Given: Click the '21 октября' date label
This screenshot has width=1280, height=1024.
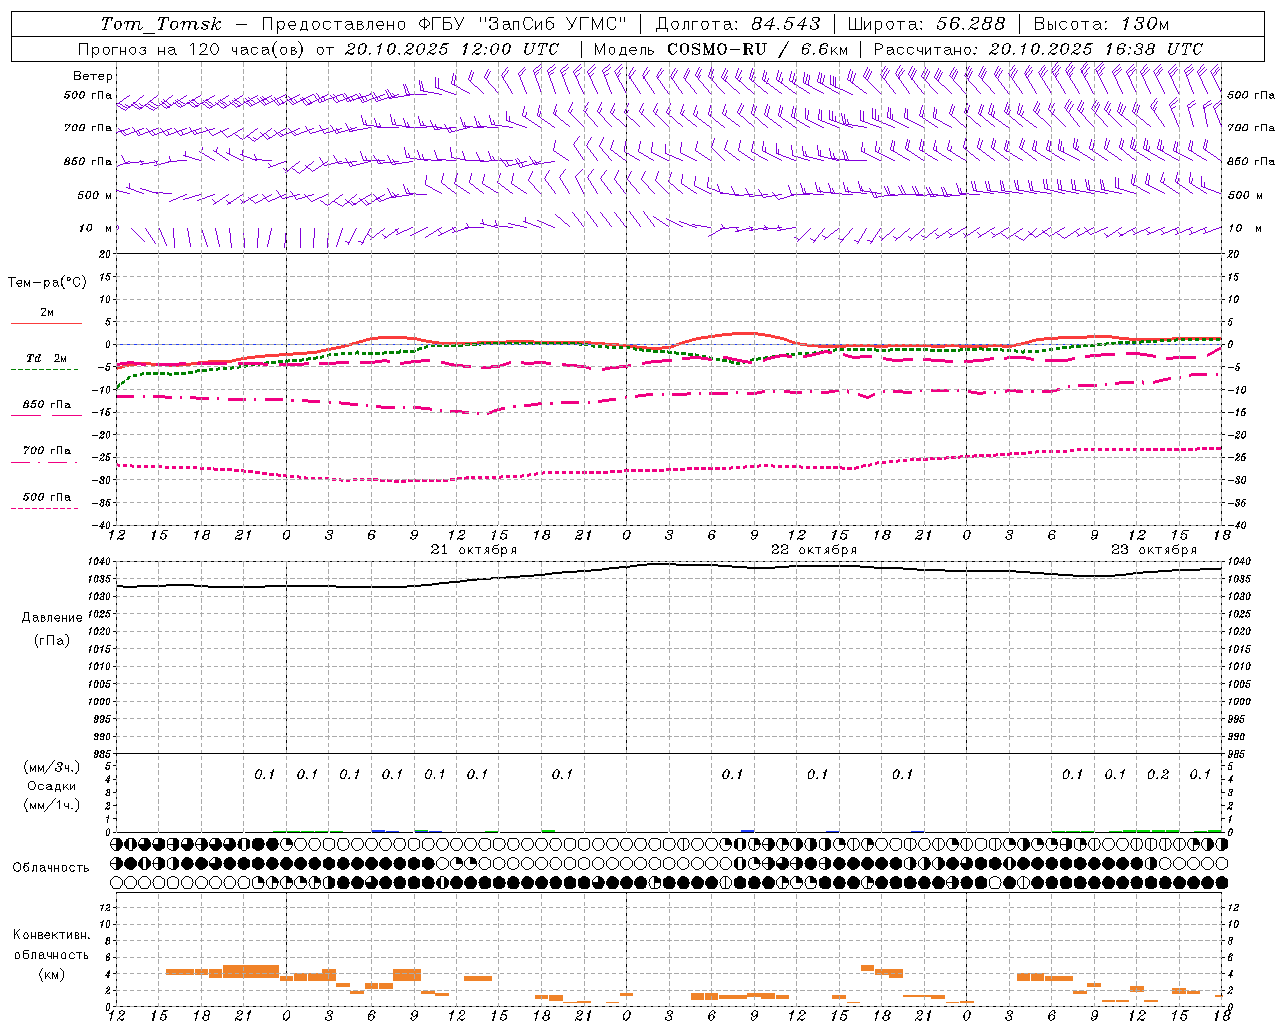Looking at the screenshot, I should (474, 550).
